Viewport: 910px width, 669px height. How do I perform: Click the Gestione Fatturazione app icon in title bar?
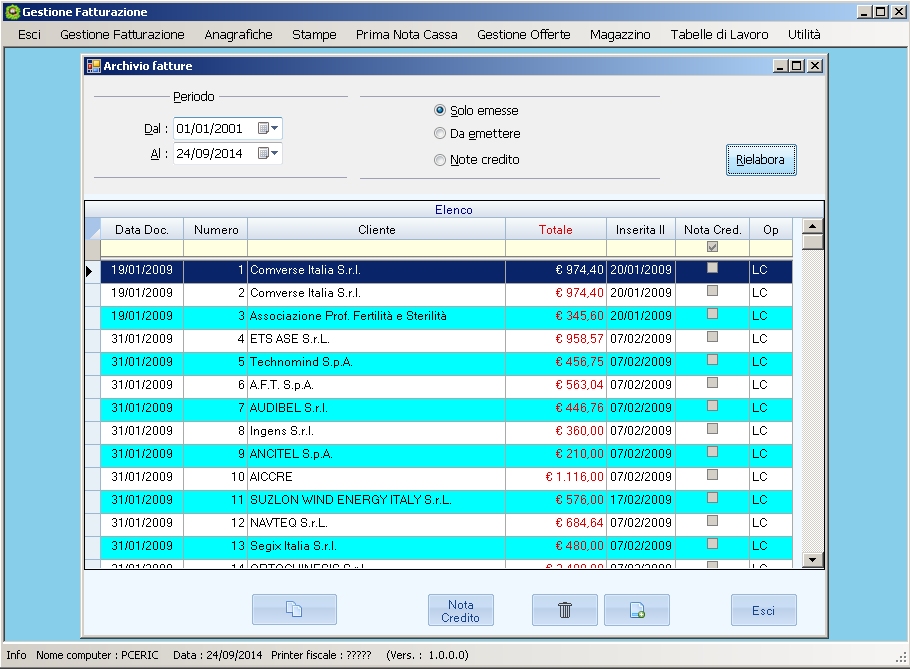12,12
